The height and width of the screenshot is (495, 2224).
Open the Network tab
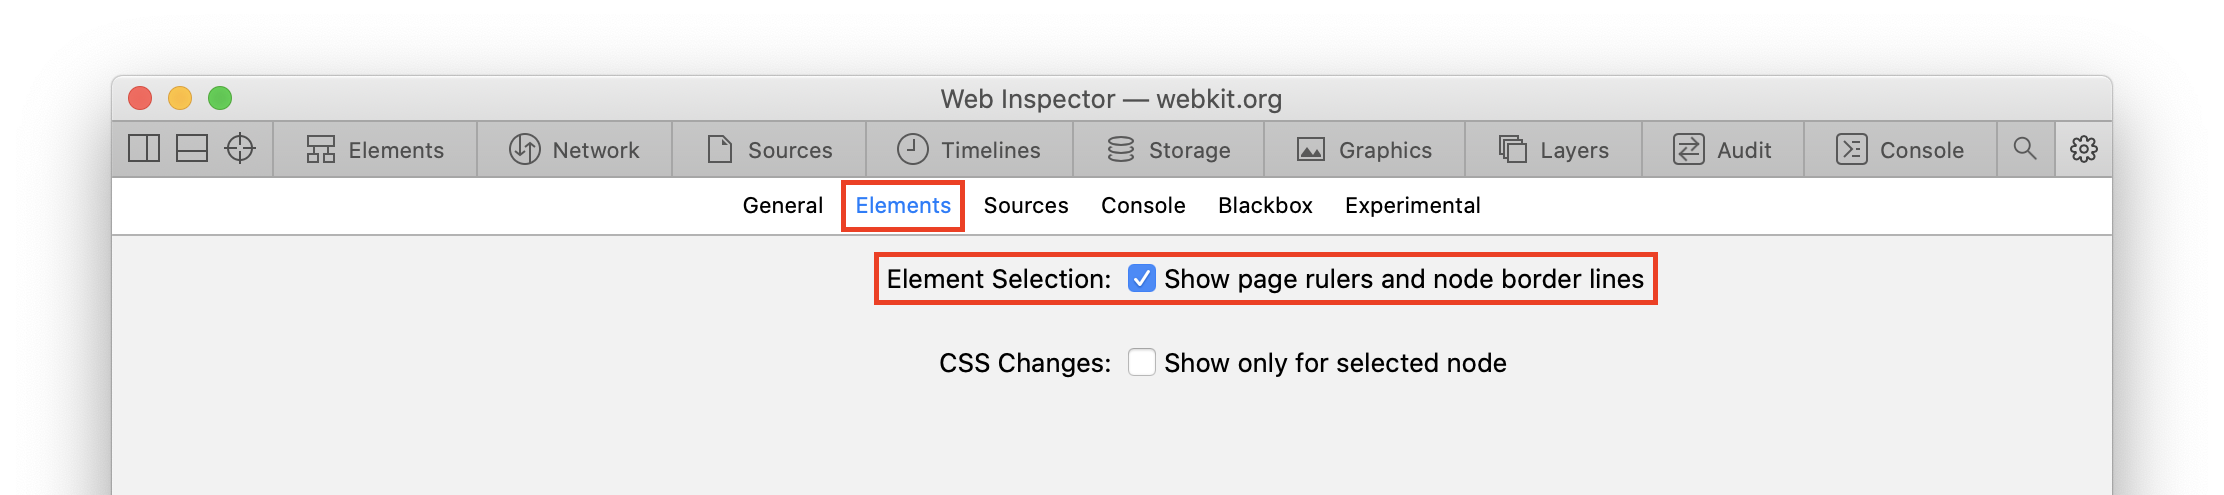[x=574, y=150]
